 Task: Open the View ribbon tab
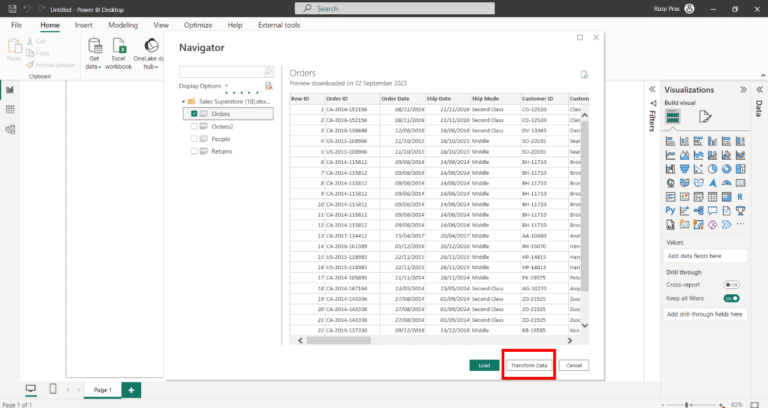[x=161, y=25]
